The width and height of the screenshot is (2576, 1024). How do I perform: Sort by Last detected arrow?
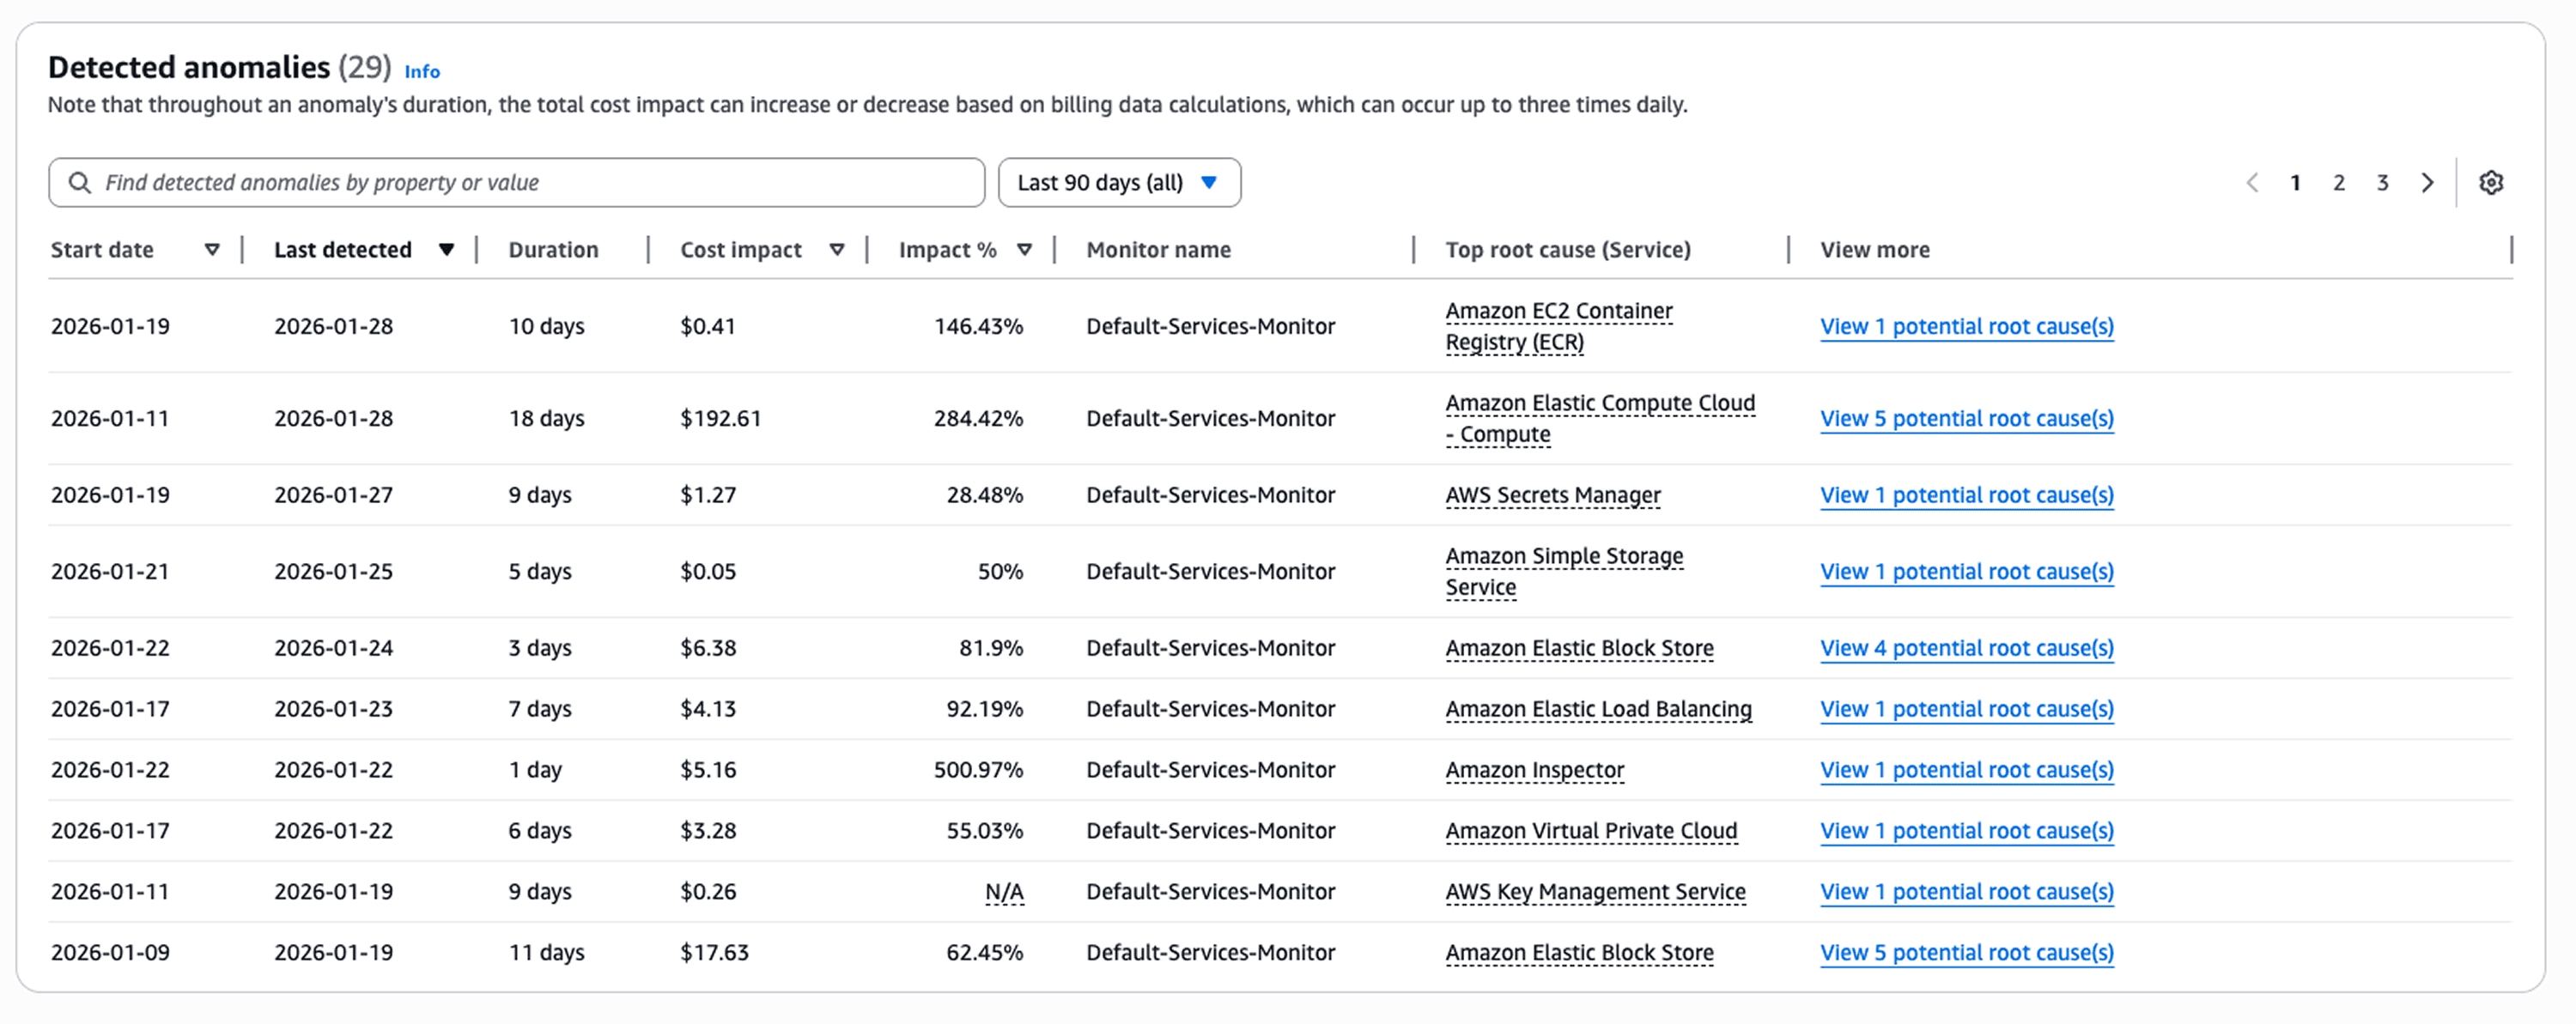point(446,250)
